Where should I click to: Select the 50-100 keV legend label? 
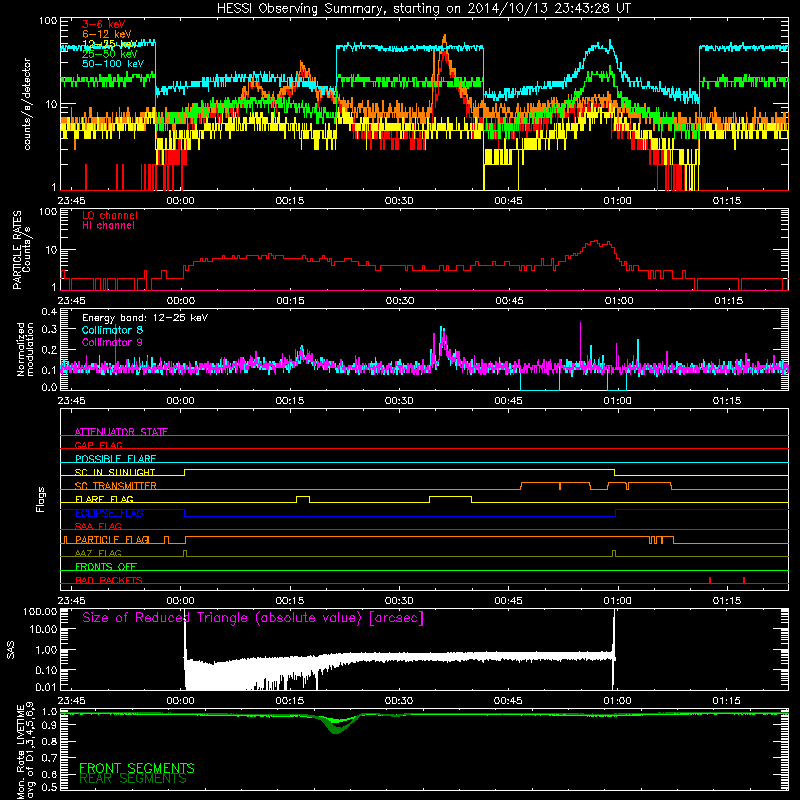click(113, 64)
